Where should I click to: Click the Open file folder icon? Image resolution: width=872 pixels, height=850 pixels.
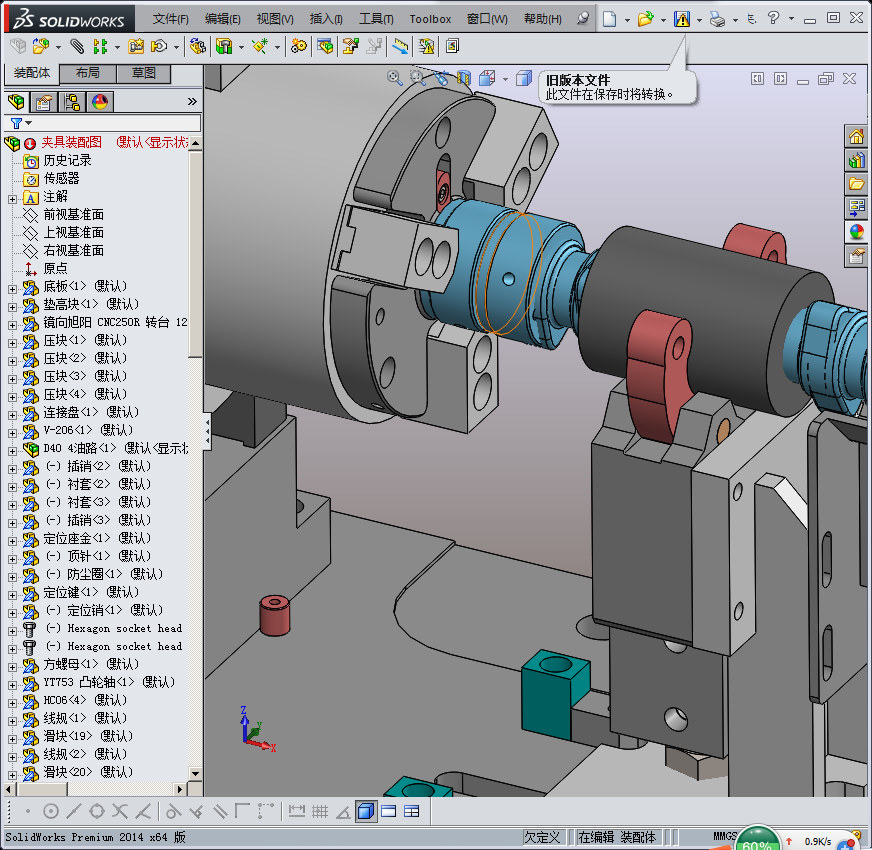tap(645, 19)
